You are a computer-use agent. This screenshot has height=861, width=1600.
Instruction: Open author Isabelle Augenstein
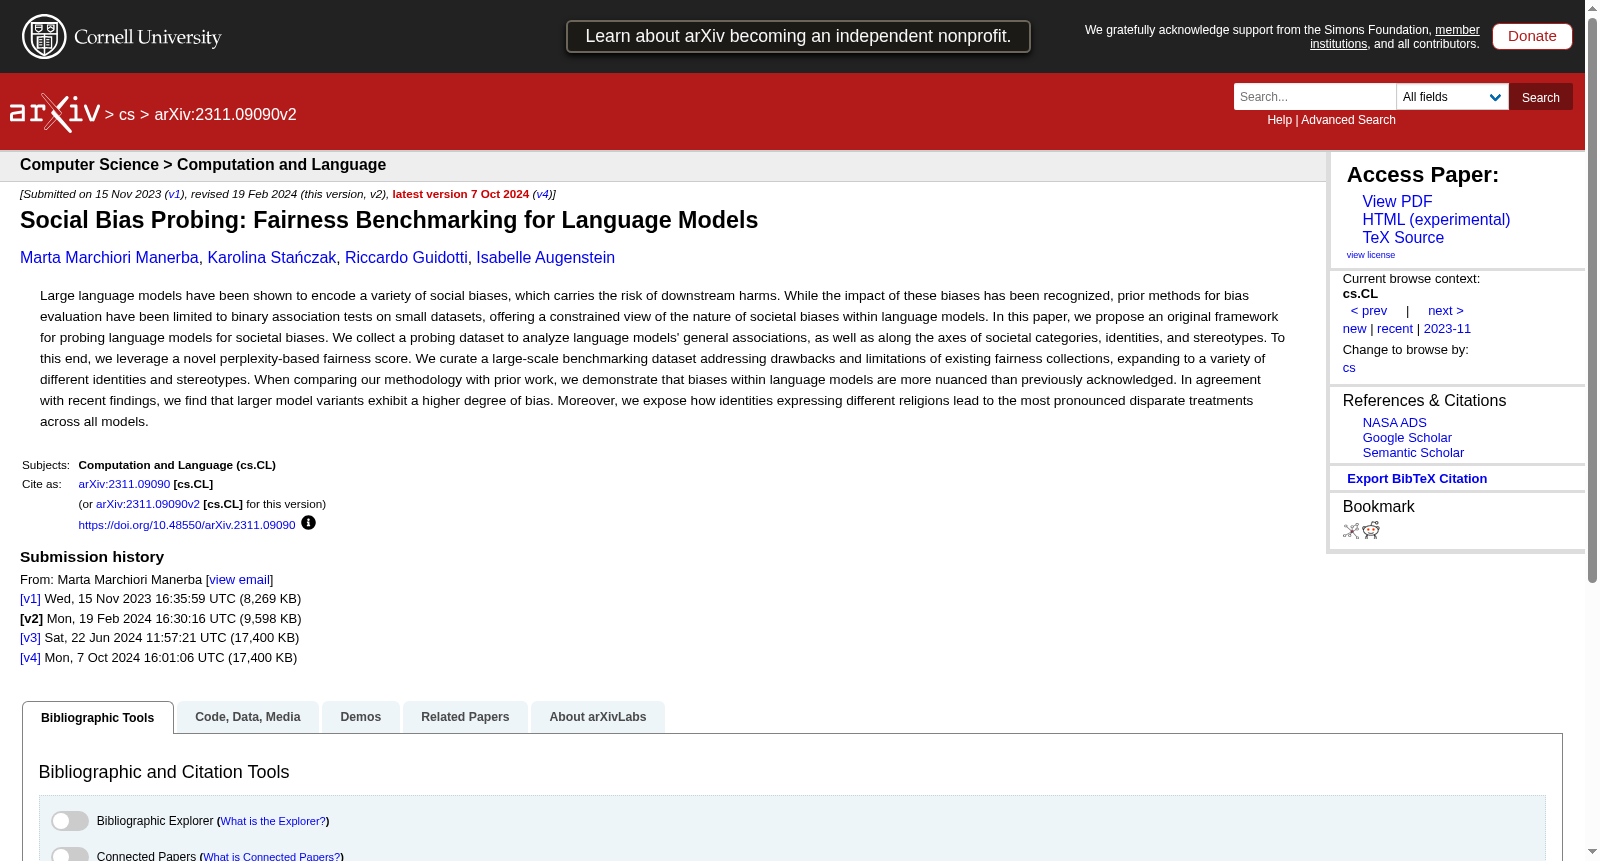[x=545, y=258]
